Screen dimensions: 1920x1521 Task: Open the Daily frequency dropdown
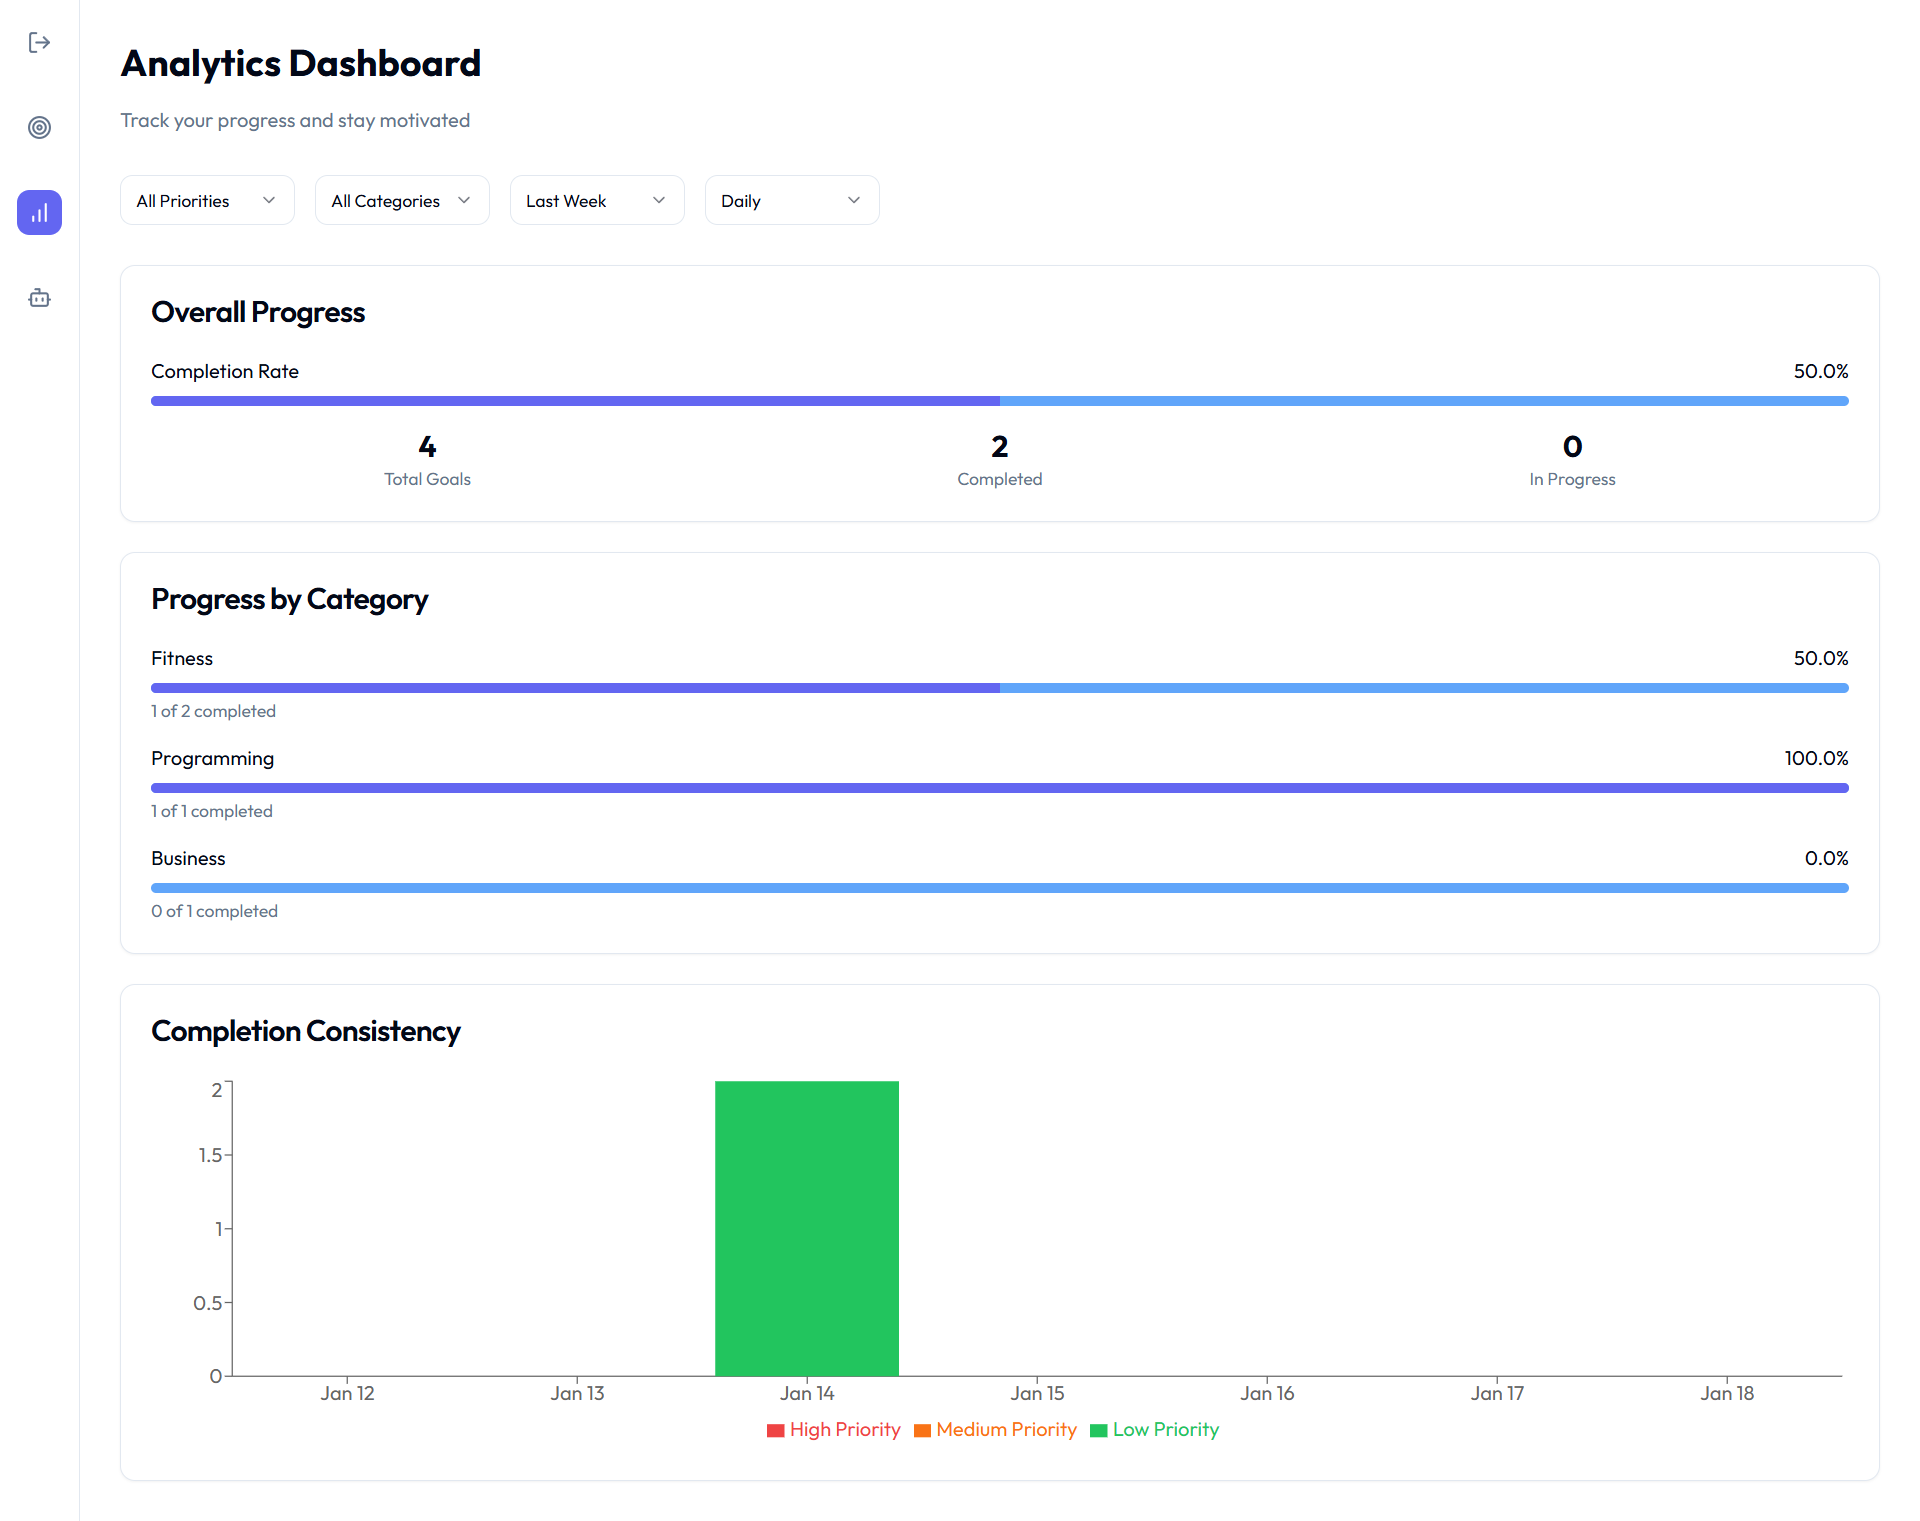[x=791, y=200]
